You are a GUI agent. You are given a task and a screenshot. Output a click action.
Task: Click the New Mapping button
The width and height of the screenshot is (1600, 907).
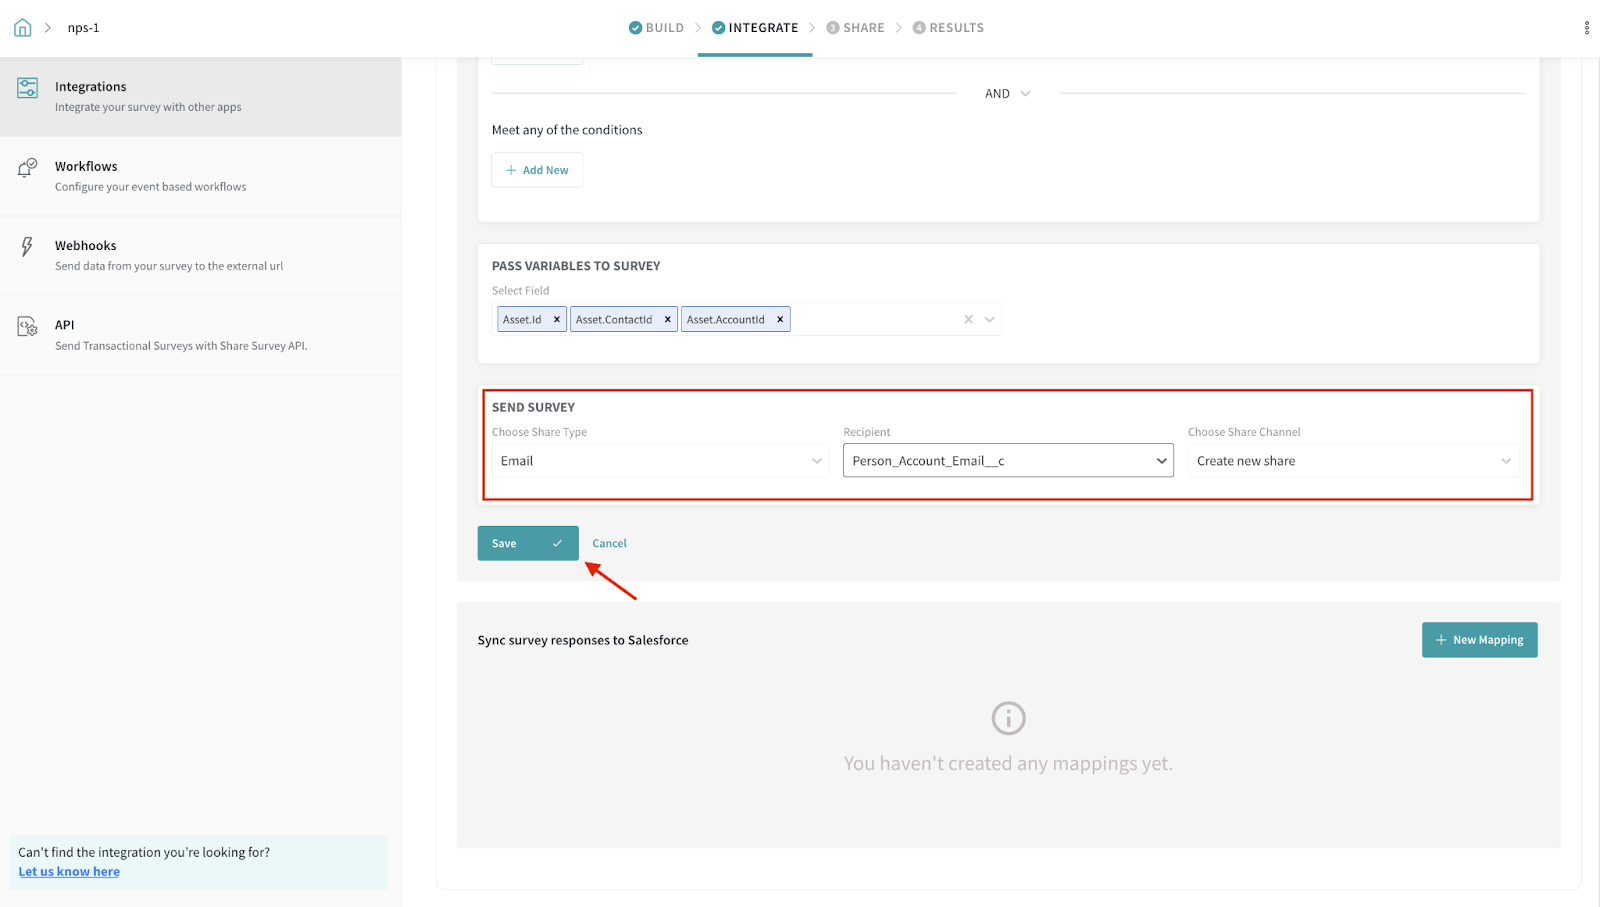(x=1479, y=640)
